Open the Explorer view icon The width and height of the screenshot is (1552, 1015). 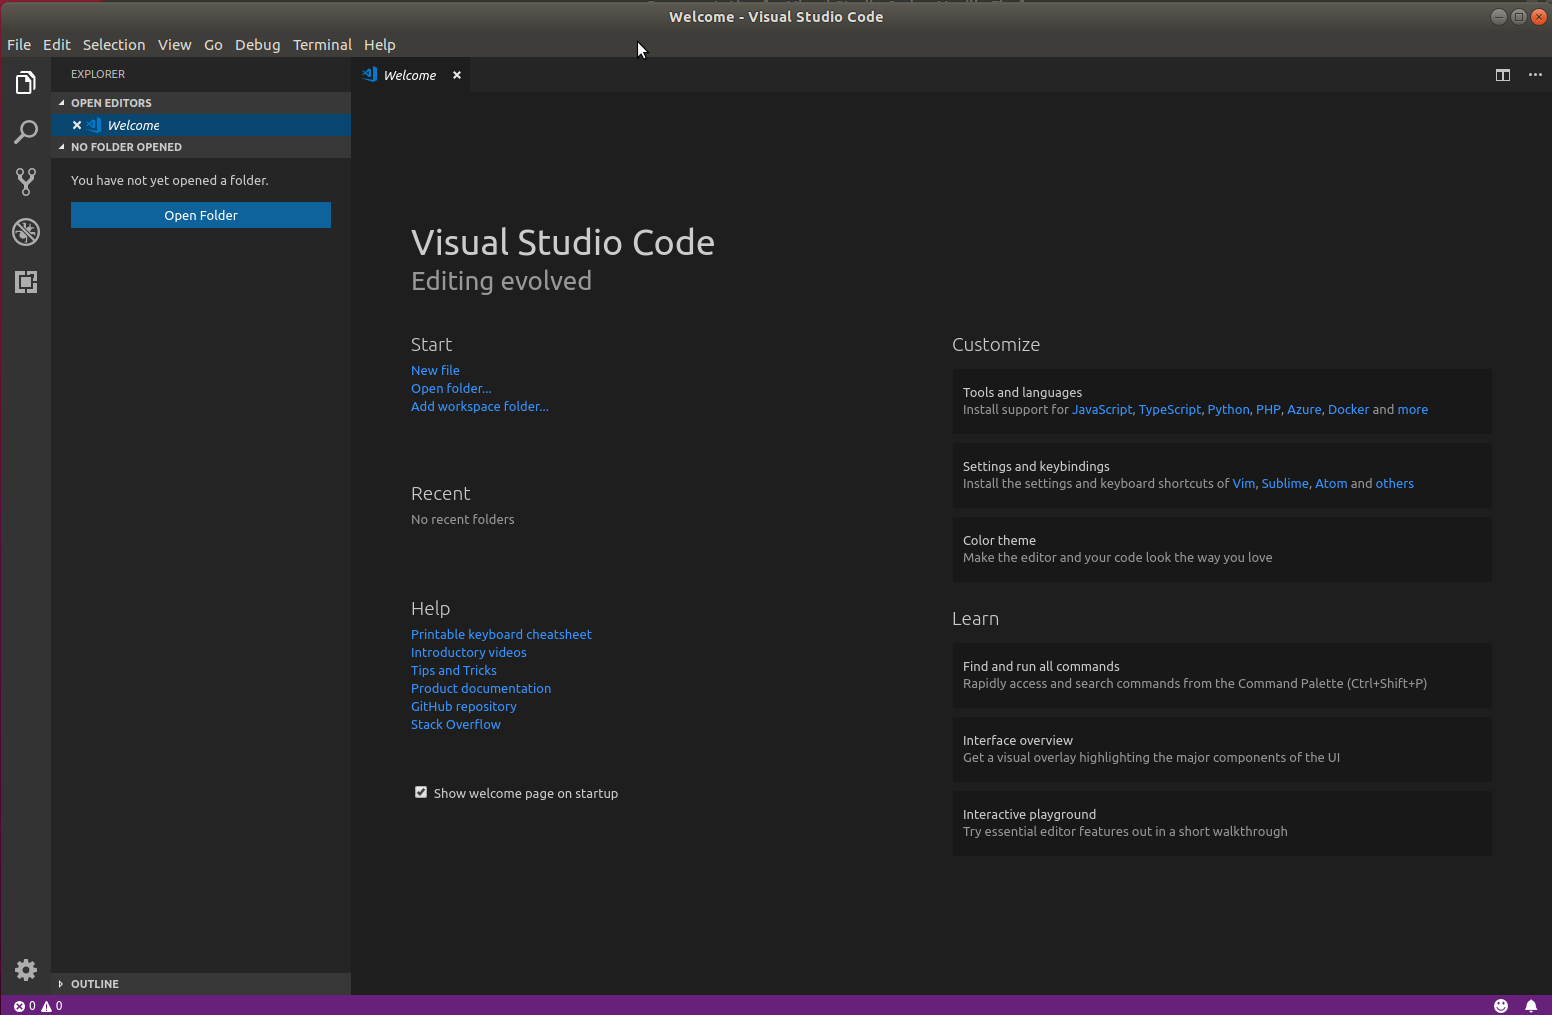25,82
